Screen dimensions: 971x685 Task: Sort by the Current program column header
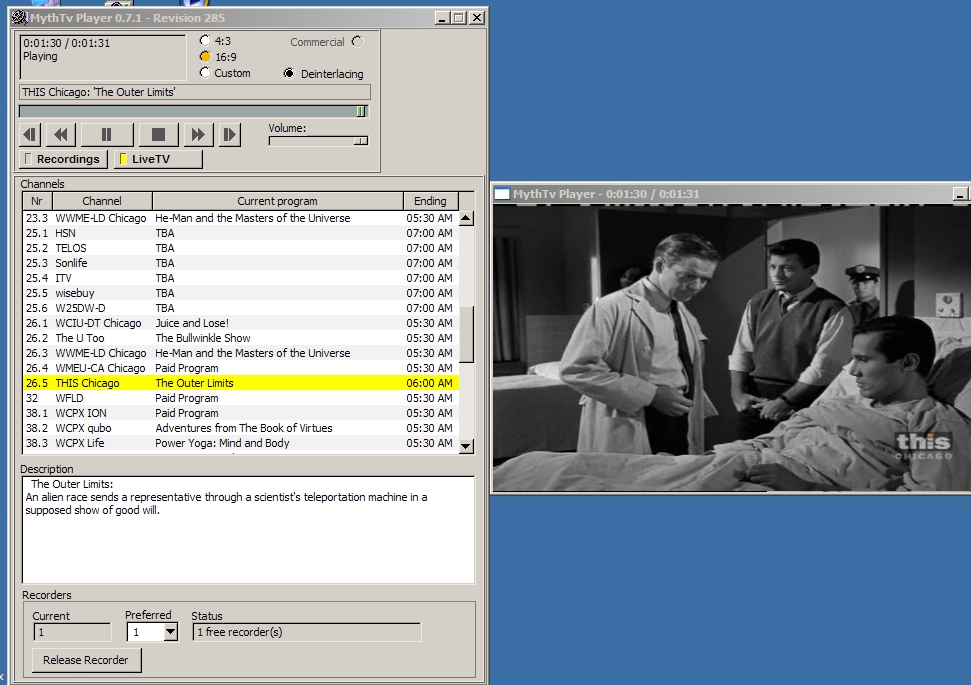point(277,201)
